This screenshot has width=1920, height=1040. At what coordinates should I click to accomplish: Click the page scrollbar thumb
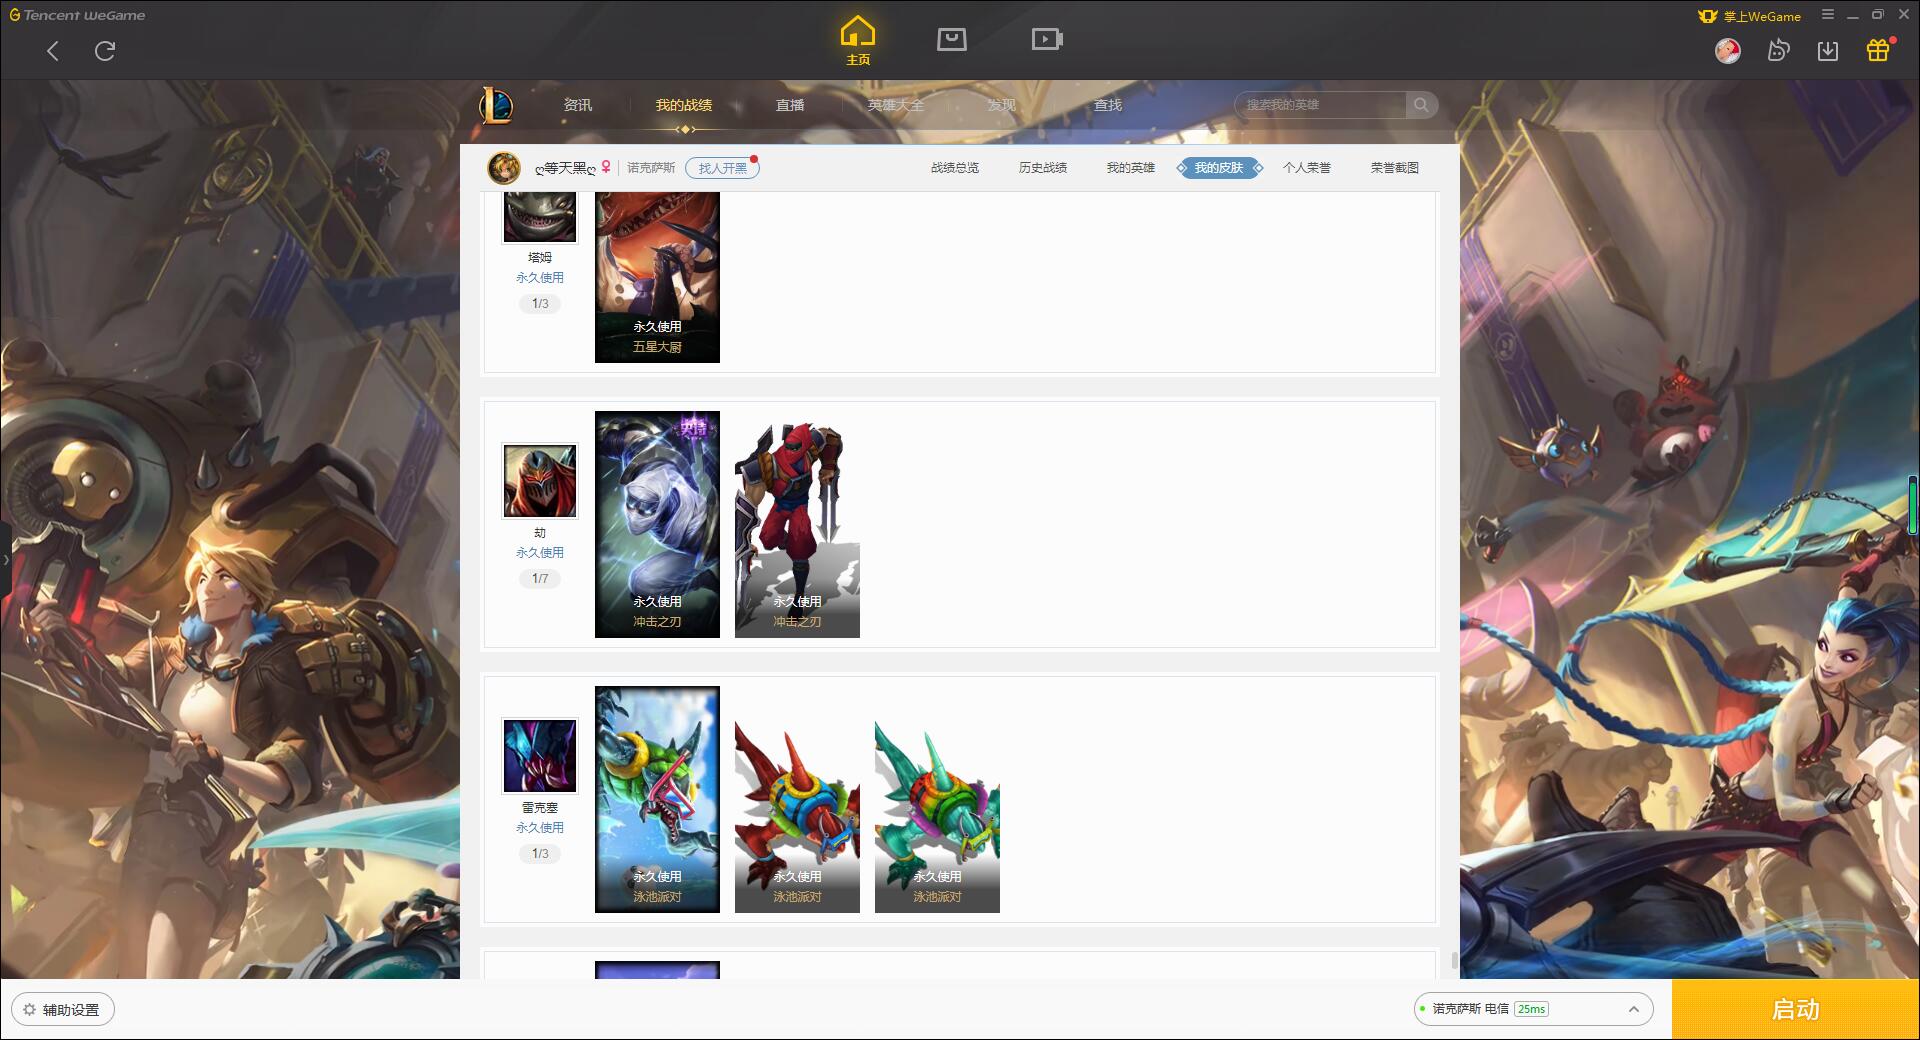pyautogui.click(x=1455, y=961)
